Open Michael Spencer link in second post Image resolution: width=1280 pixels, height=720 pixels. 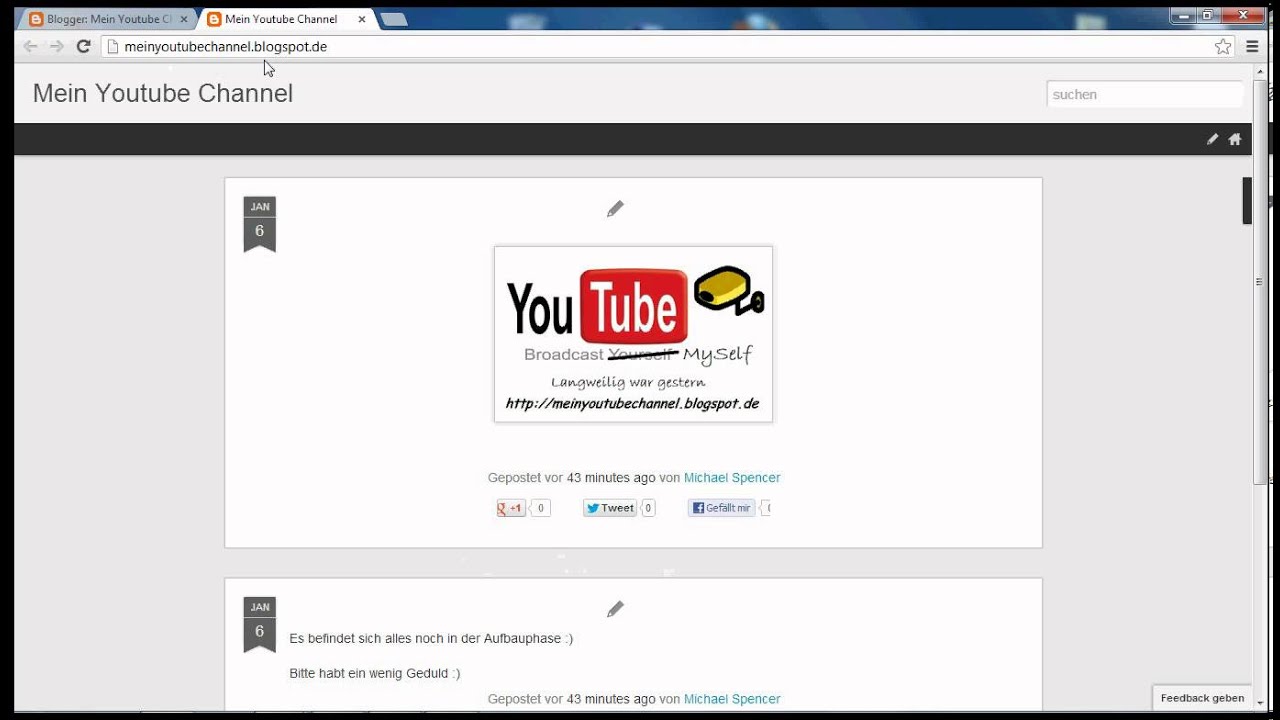click(732, 699)
